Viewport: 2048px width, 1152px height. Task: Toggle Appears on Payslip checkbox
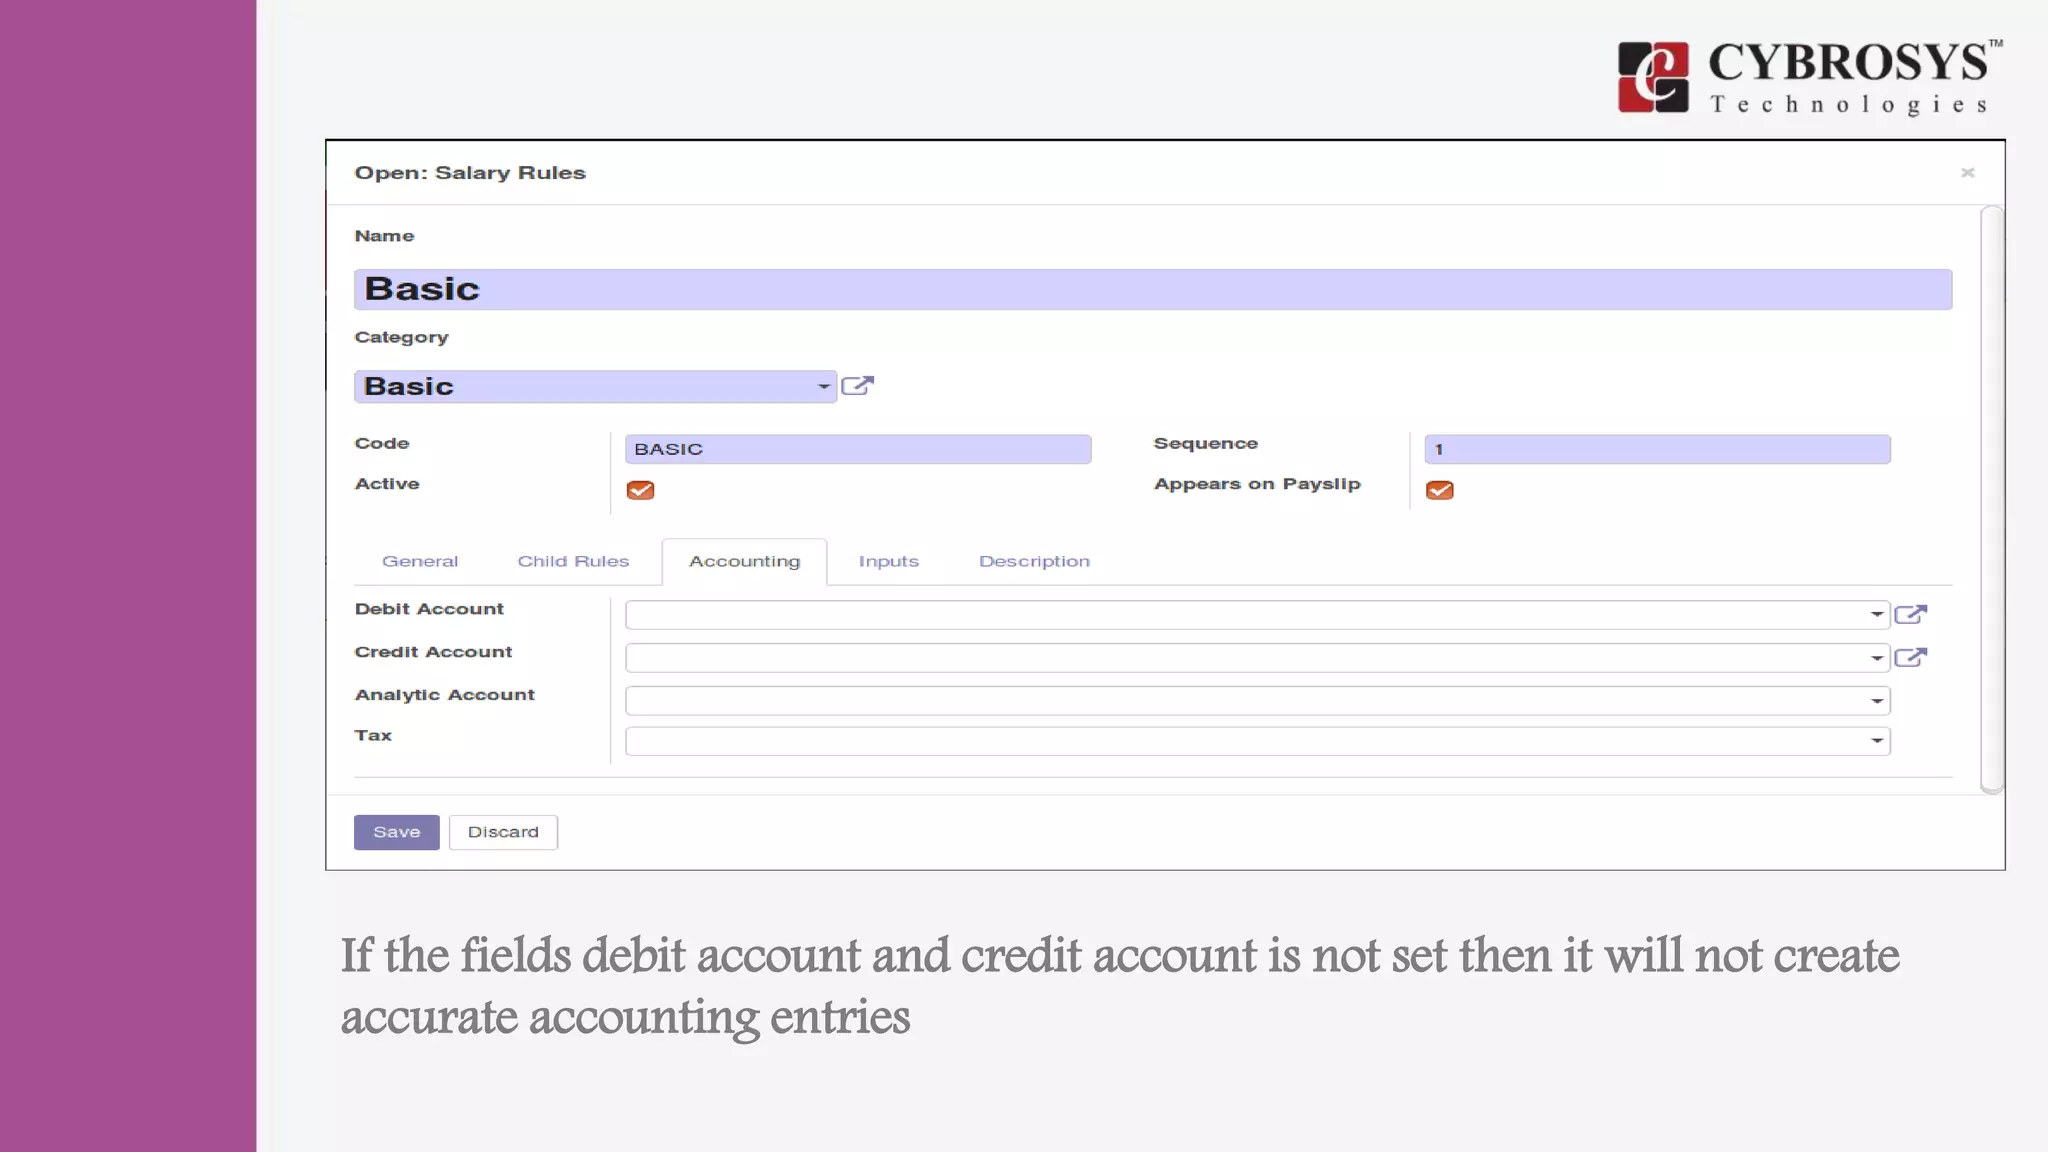[x=1439, y=490]
